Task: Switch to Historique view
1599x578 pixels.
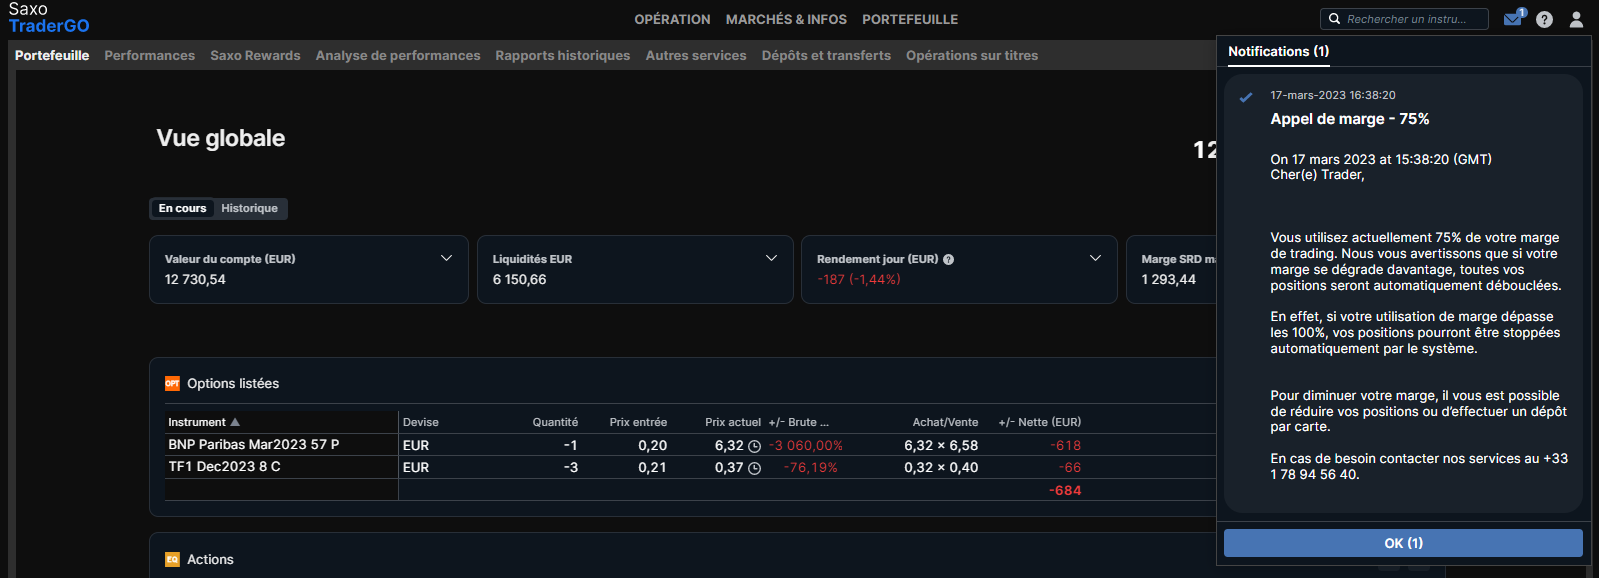Action: pos(249,208)
